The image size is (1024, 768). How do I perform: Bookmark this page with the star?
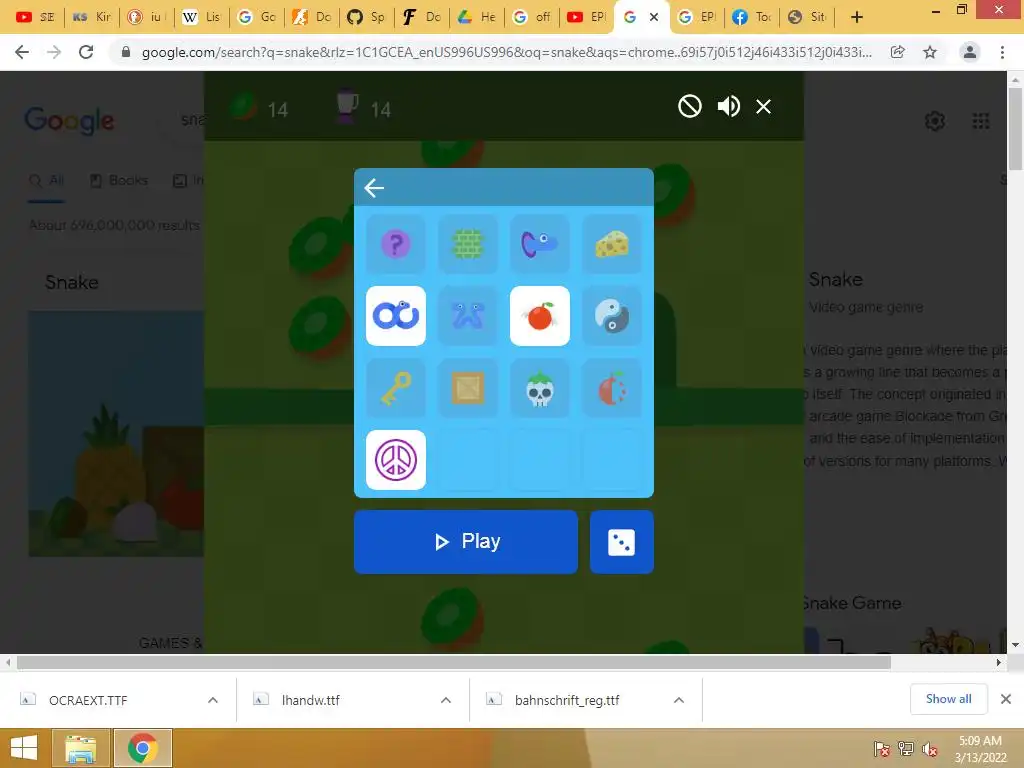point(930,52)
